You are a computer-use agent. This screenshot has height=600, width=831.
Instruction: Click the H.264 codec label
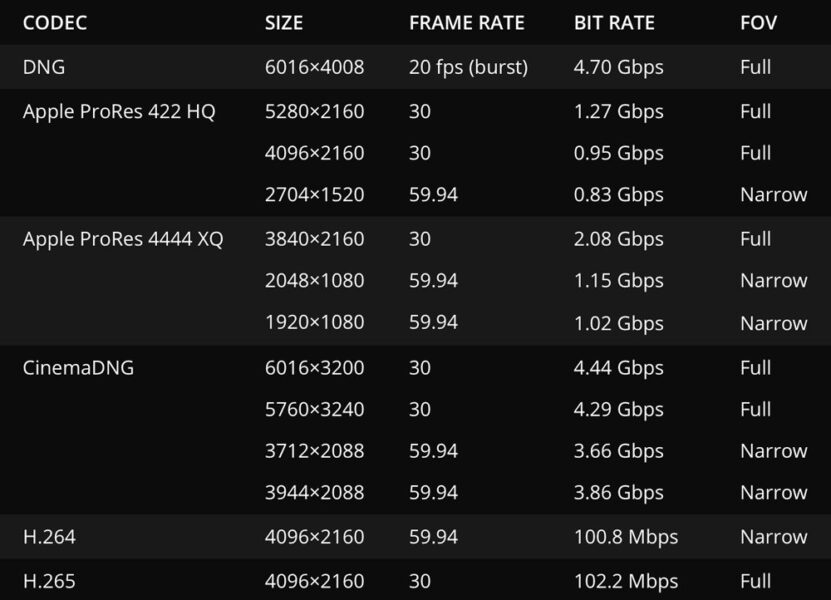(x=49, y=537)
